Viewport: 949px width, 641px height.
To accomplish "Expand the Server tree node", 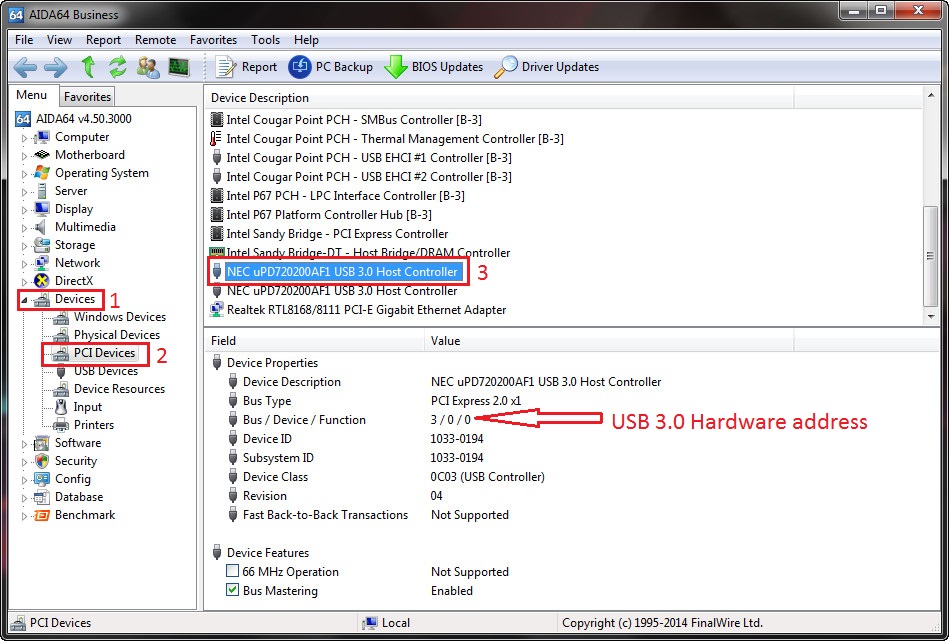I will pos(24,192).
